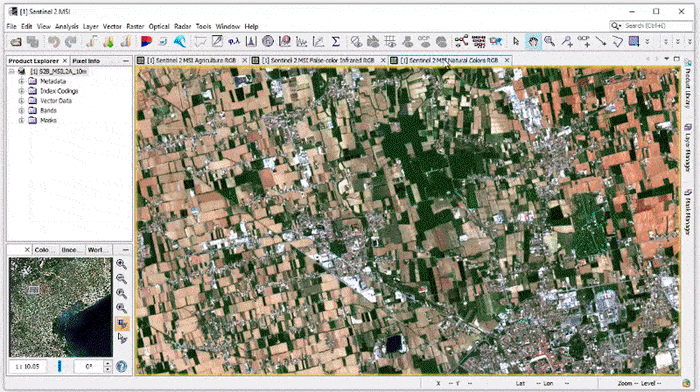Click navigation panel zoom in magnifier
700x392 pixels.
click(x=121, y=264)
